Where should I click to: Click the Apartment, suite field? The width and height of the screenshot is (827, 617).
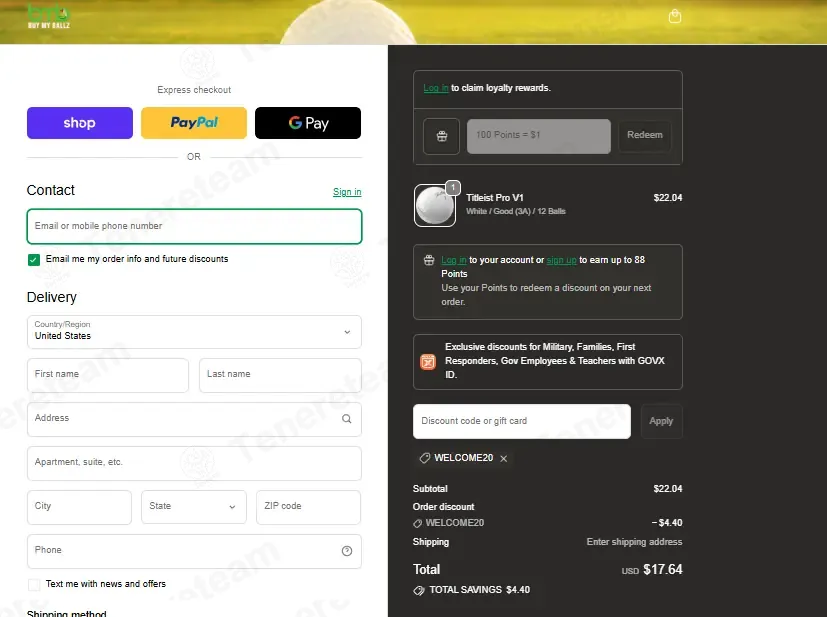[x=194, y=463]
